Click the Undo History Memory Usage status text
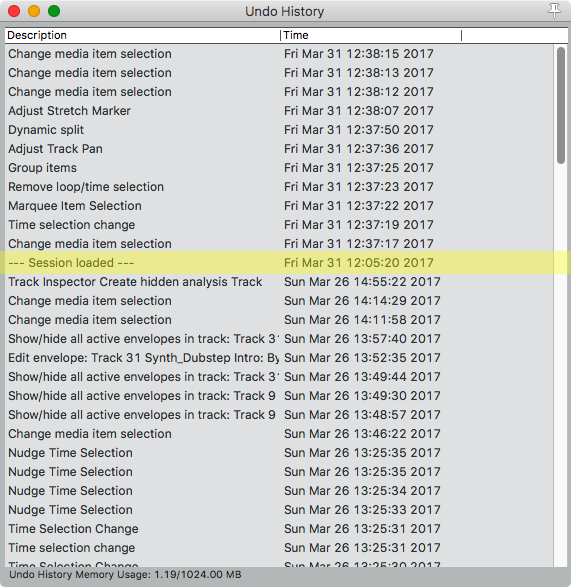The image size is (571, 587). [125, 575]
